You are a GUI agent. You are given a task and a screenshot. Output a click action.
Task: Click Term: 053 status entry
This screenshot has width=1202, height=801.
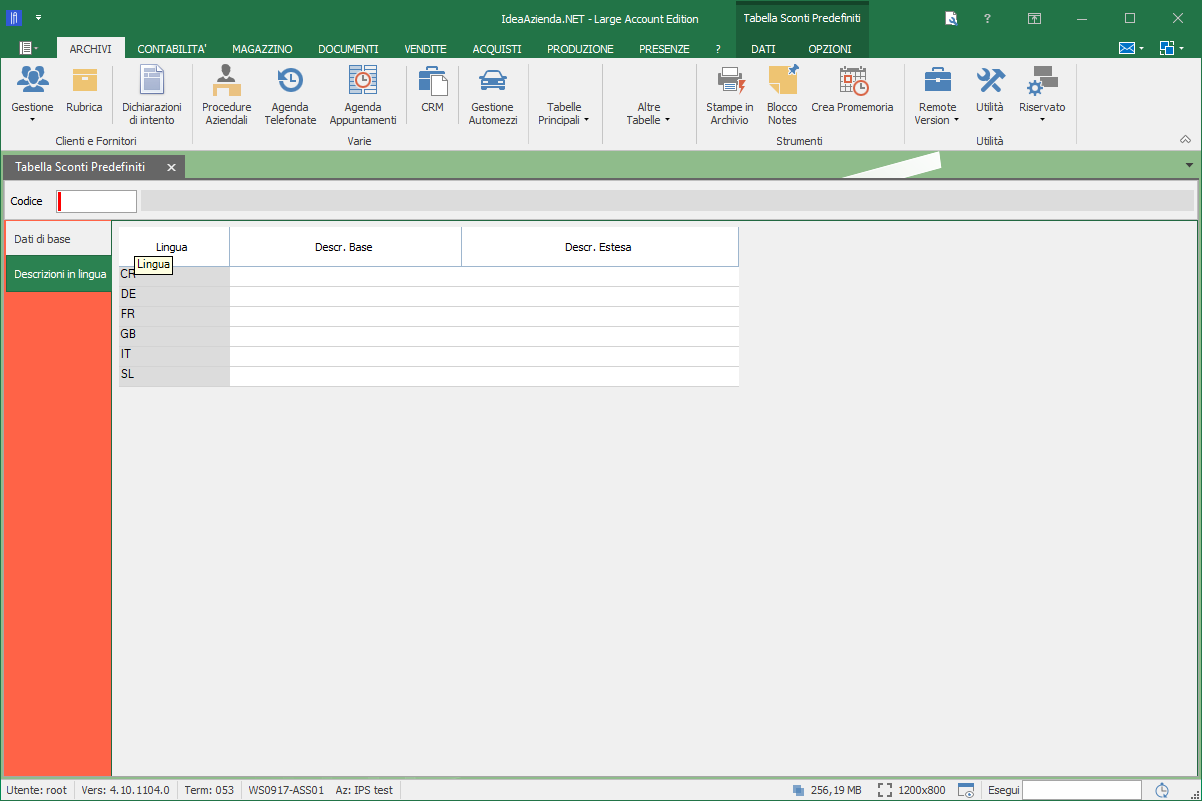(x=210, y=790)
